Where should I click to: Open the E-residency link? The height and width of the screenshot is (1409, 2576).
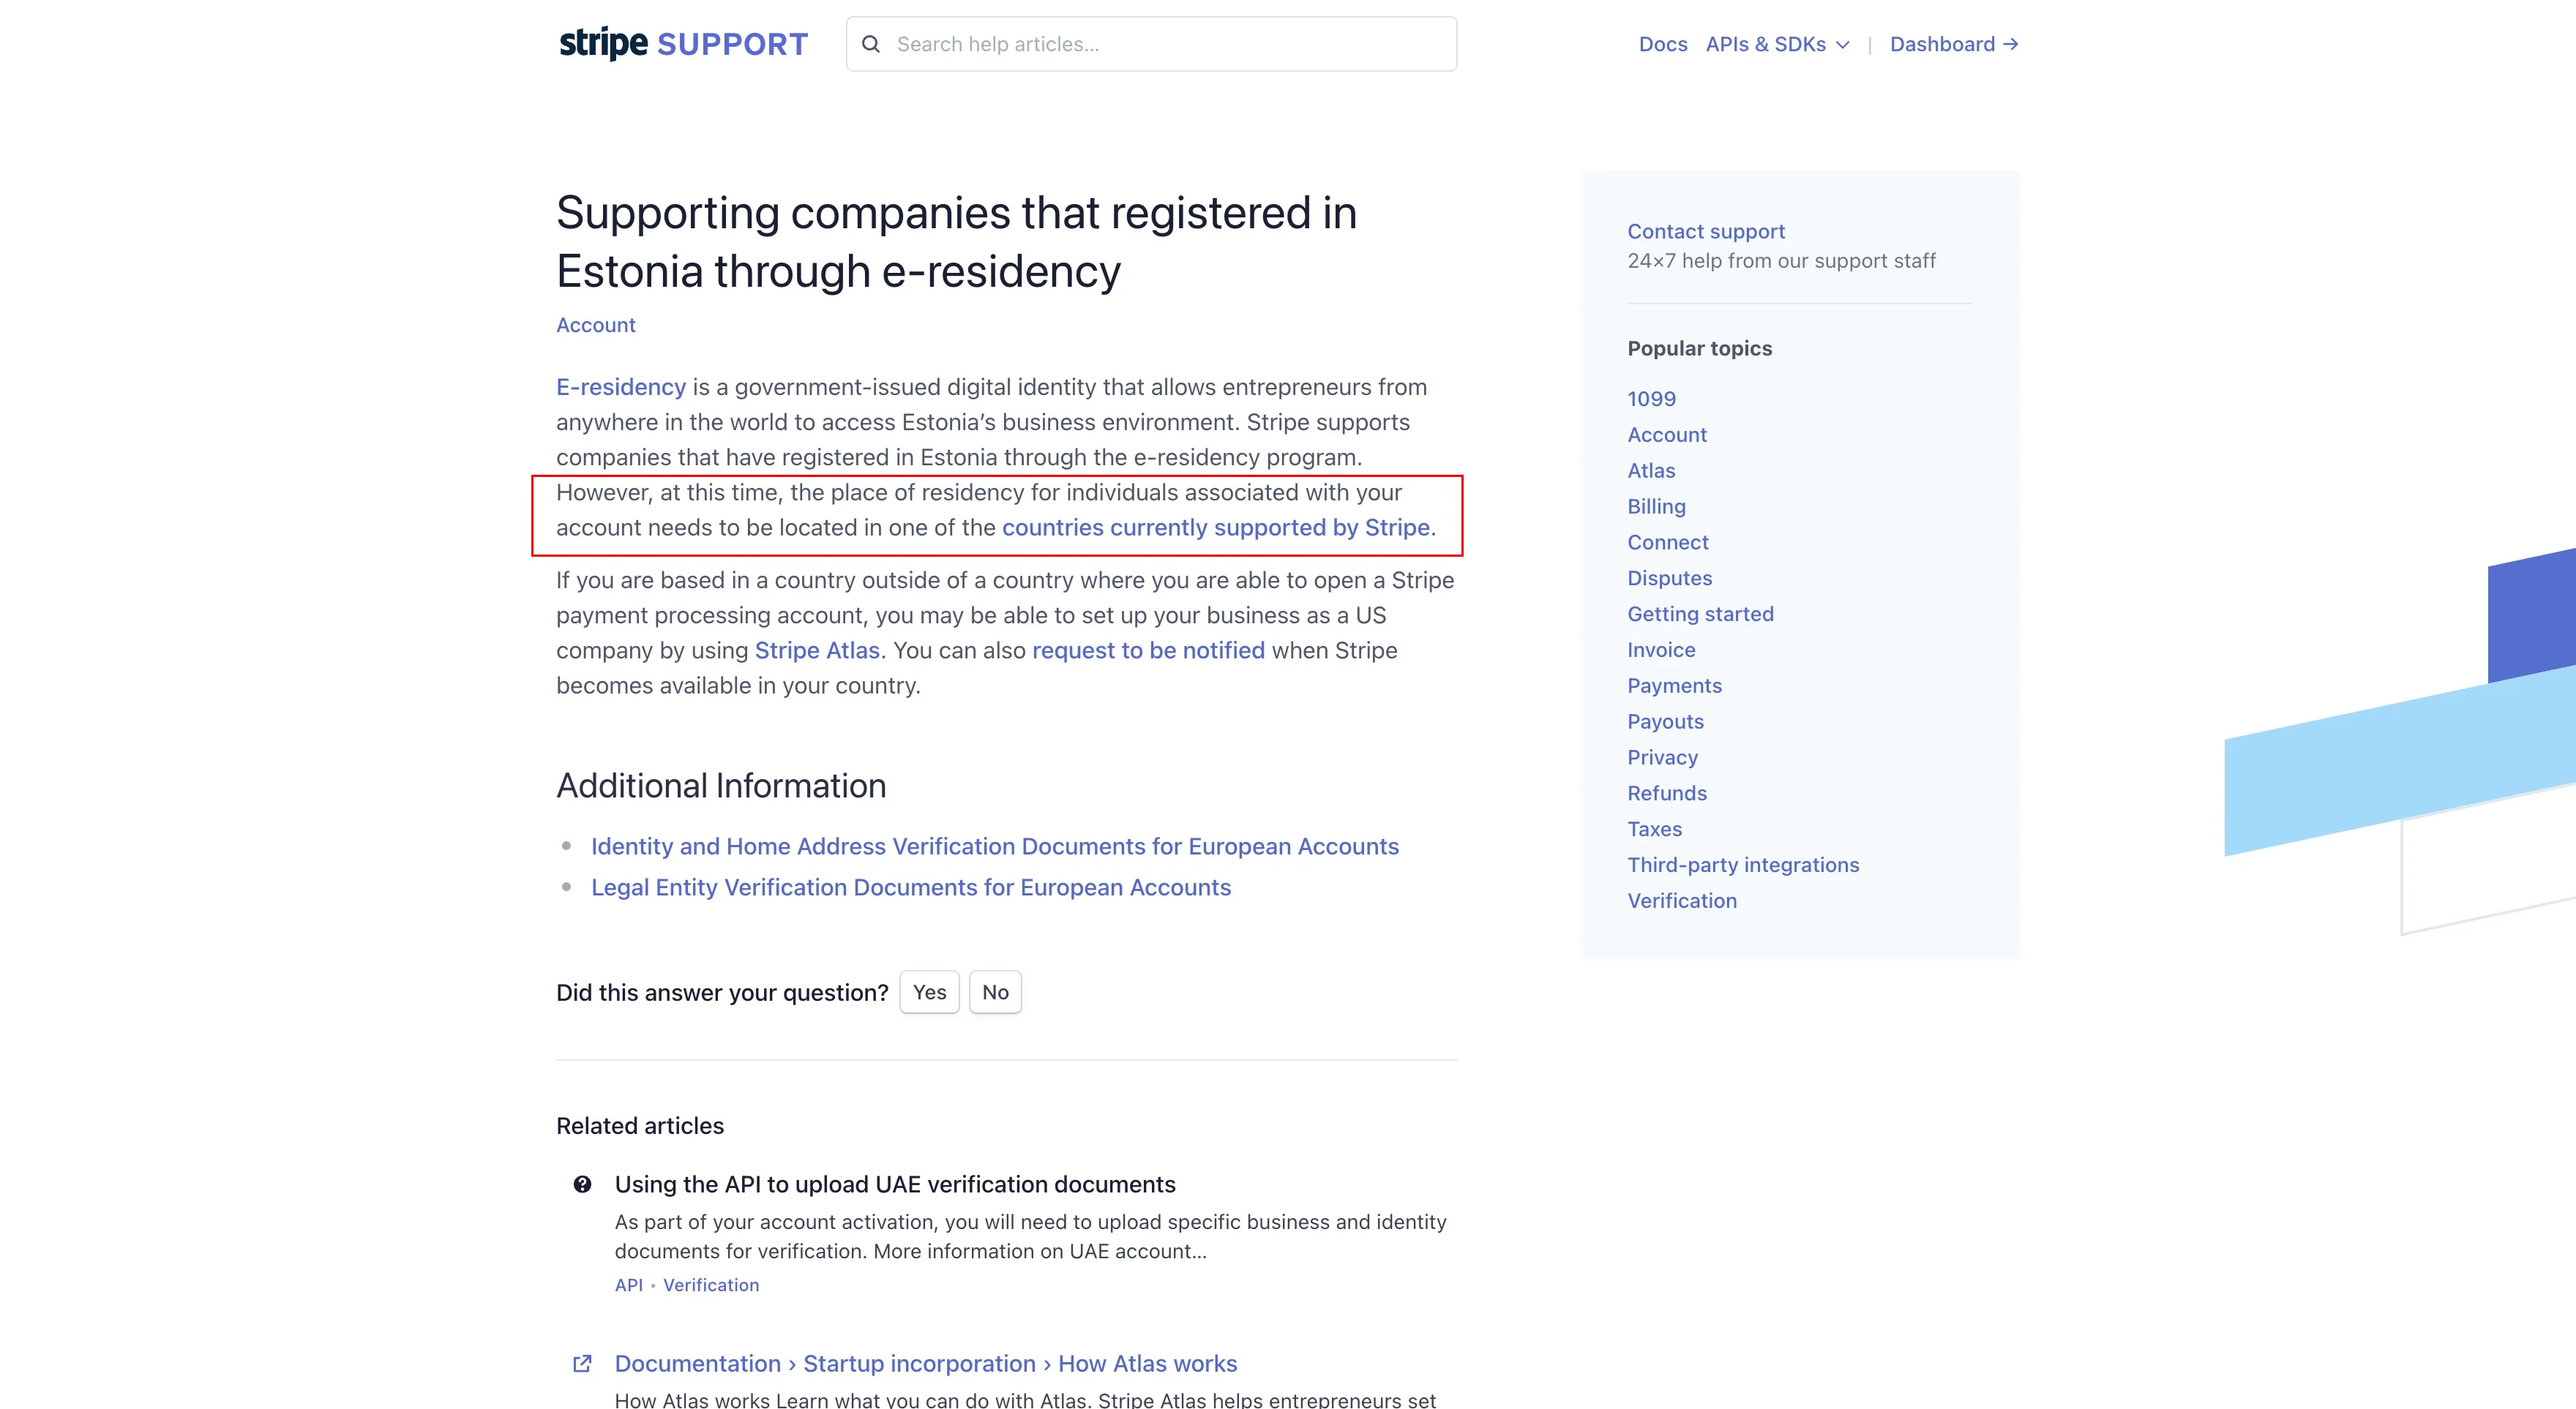point(621,387)
